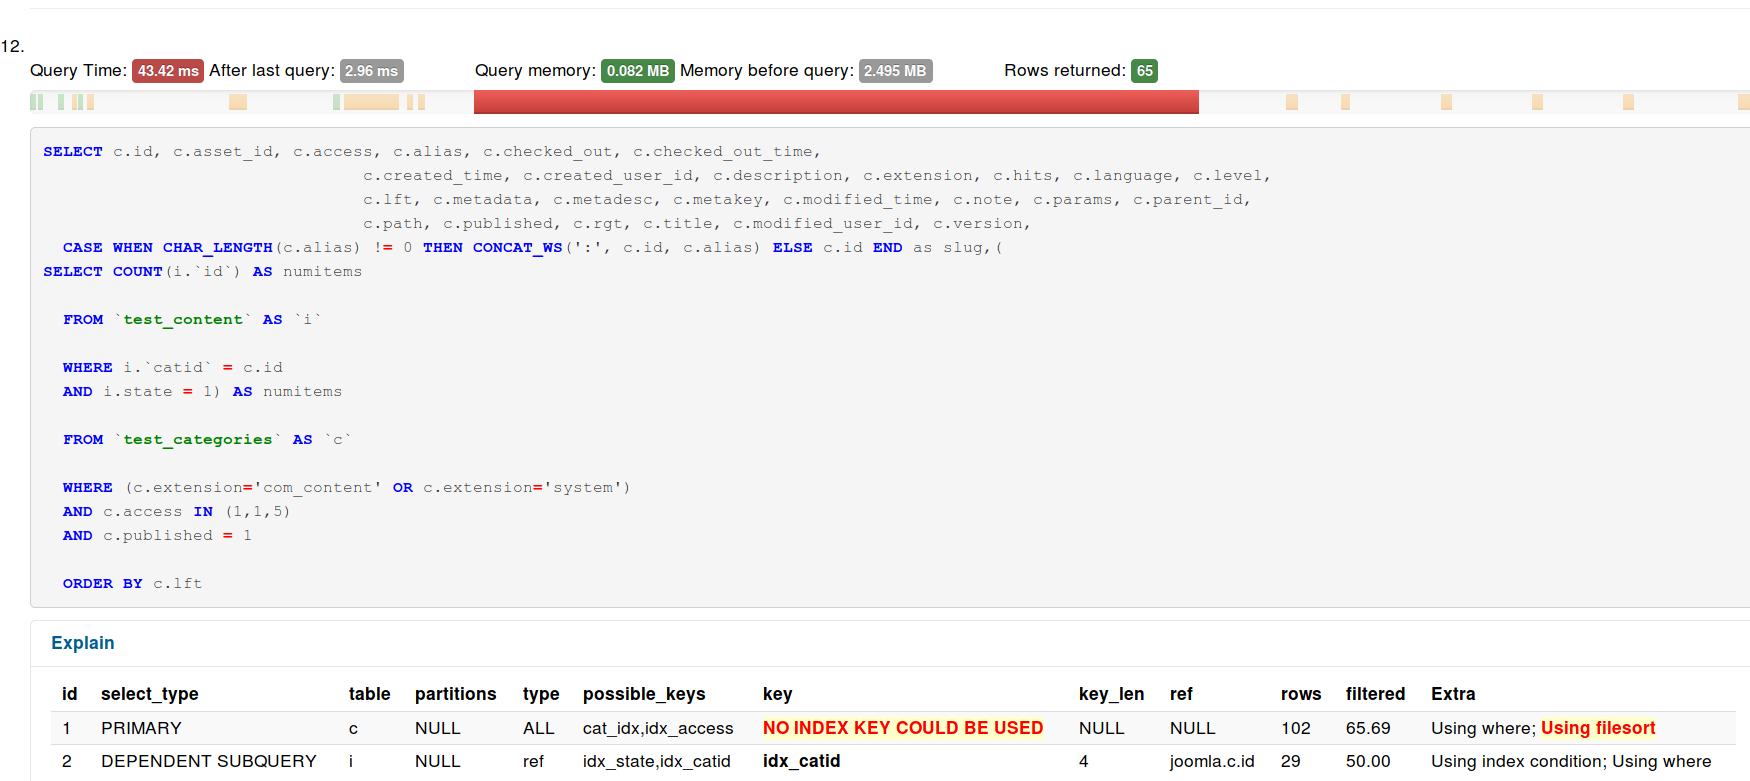
Task: Select the large red segment in timeline bar
Action: (x=836, y=102)
